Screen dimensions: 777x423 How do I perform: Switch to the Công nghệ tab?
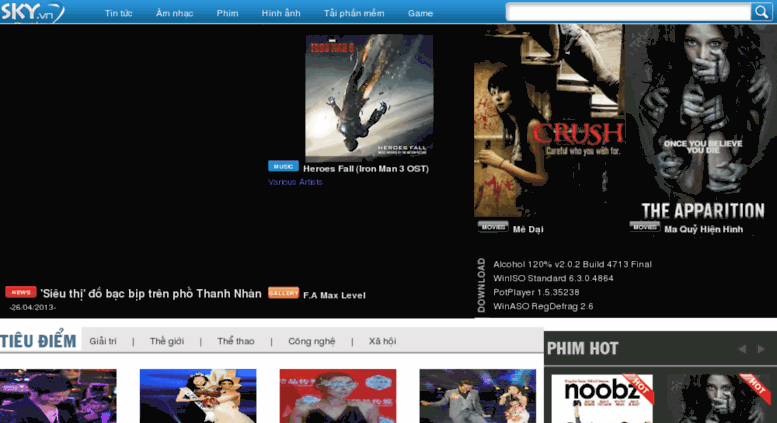pyautogui.click(x=312, y=341)
